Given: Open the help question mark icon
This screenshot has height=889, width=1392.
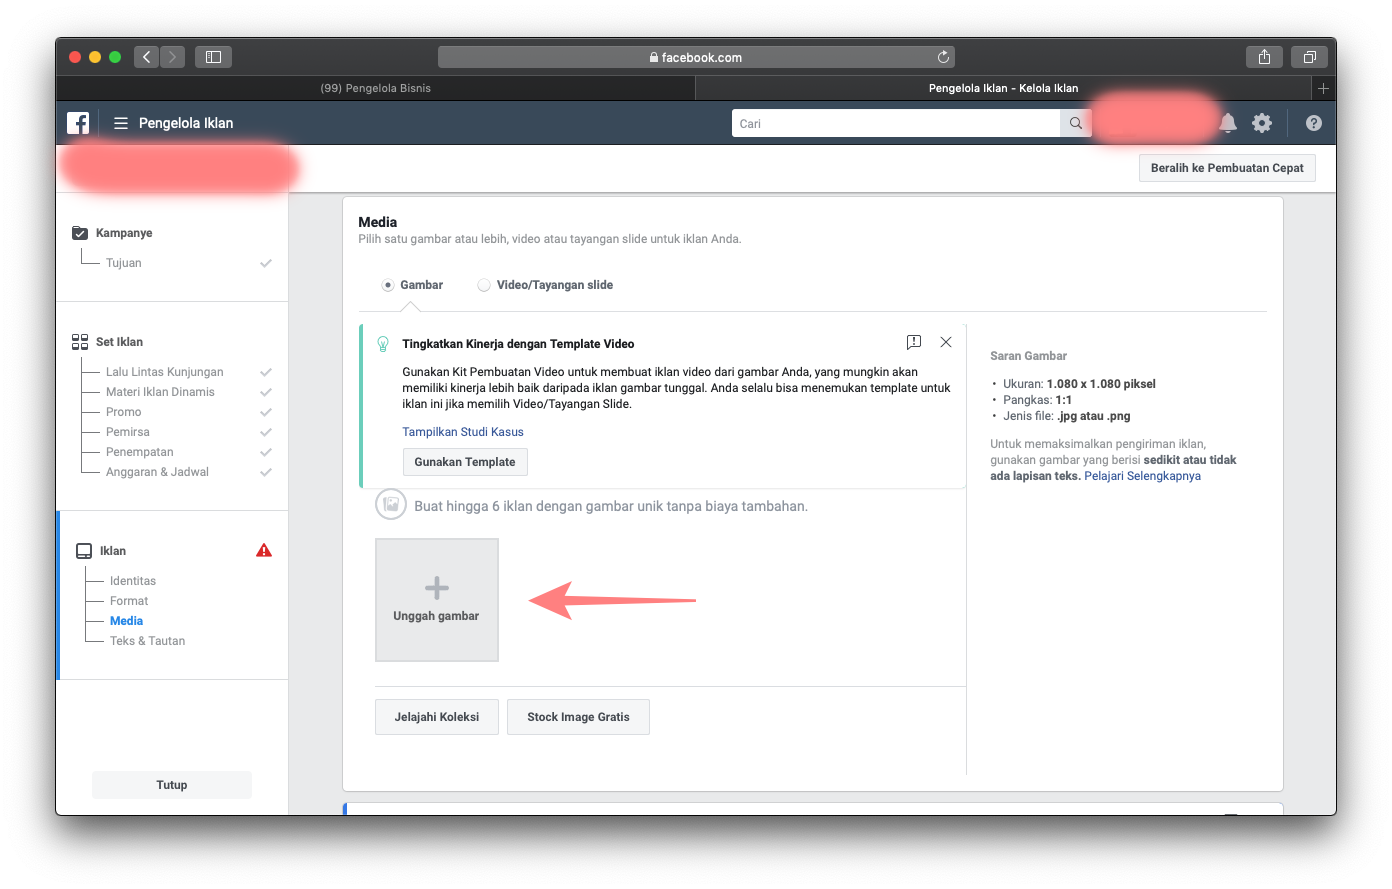Looking at the screenshot, I should pos(1314,123).
